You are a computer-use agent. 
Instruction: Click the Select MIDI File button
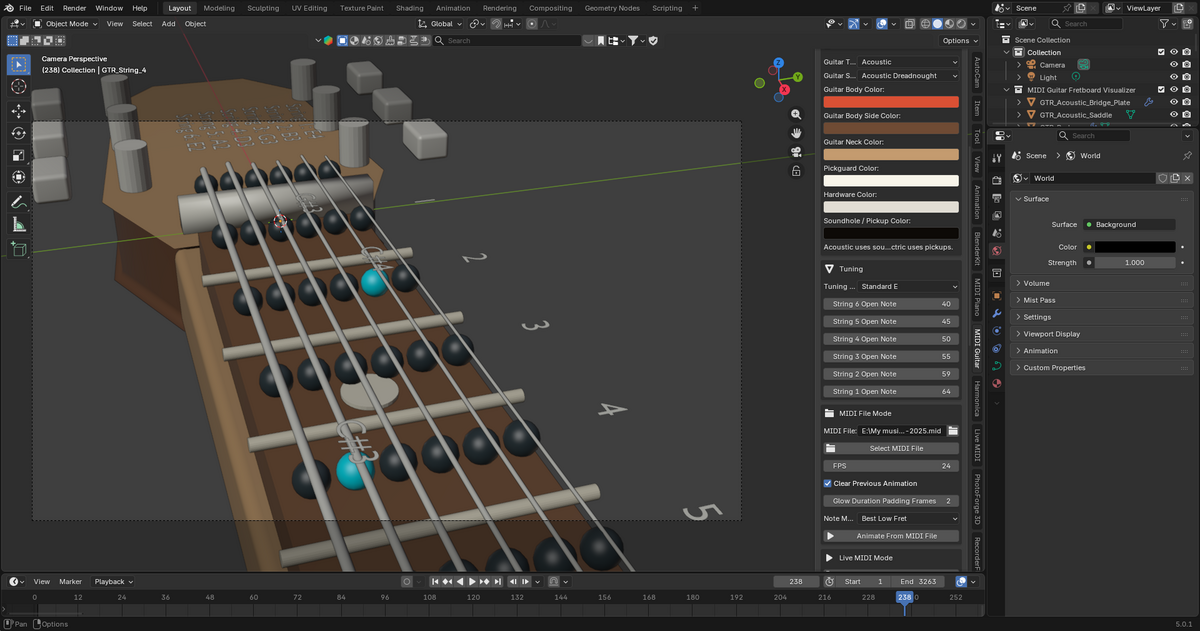click(x=891, y=449)
